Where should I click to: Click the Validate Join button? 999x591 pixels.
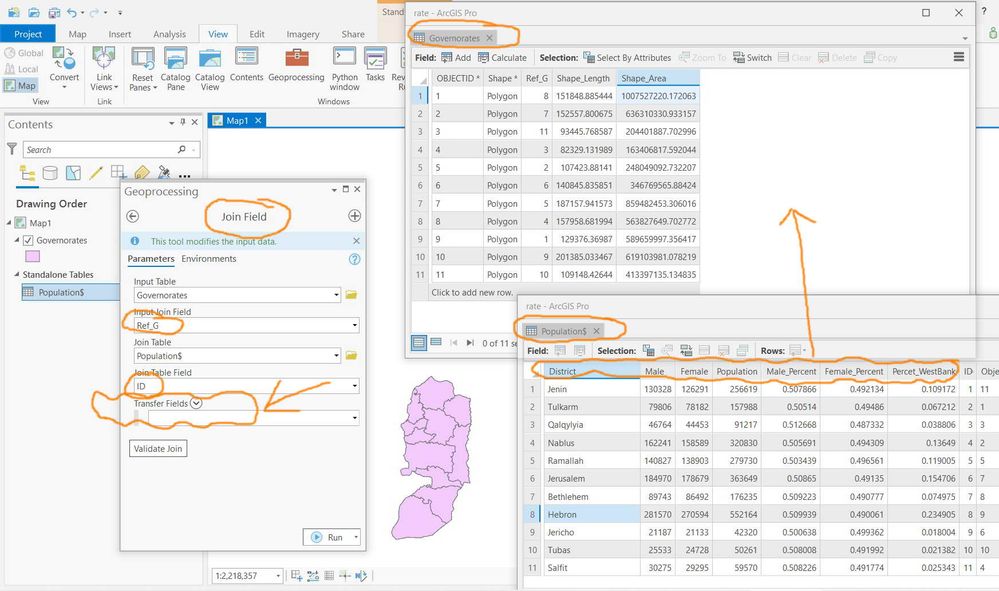158,448
